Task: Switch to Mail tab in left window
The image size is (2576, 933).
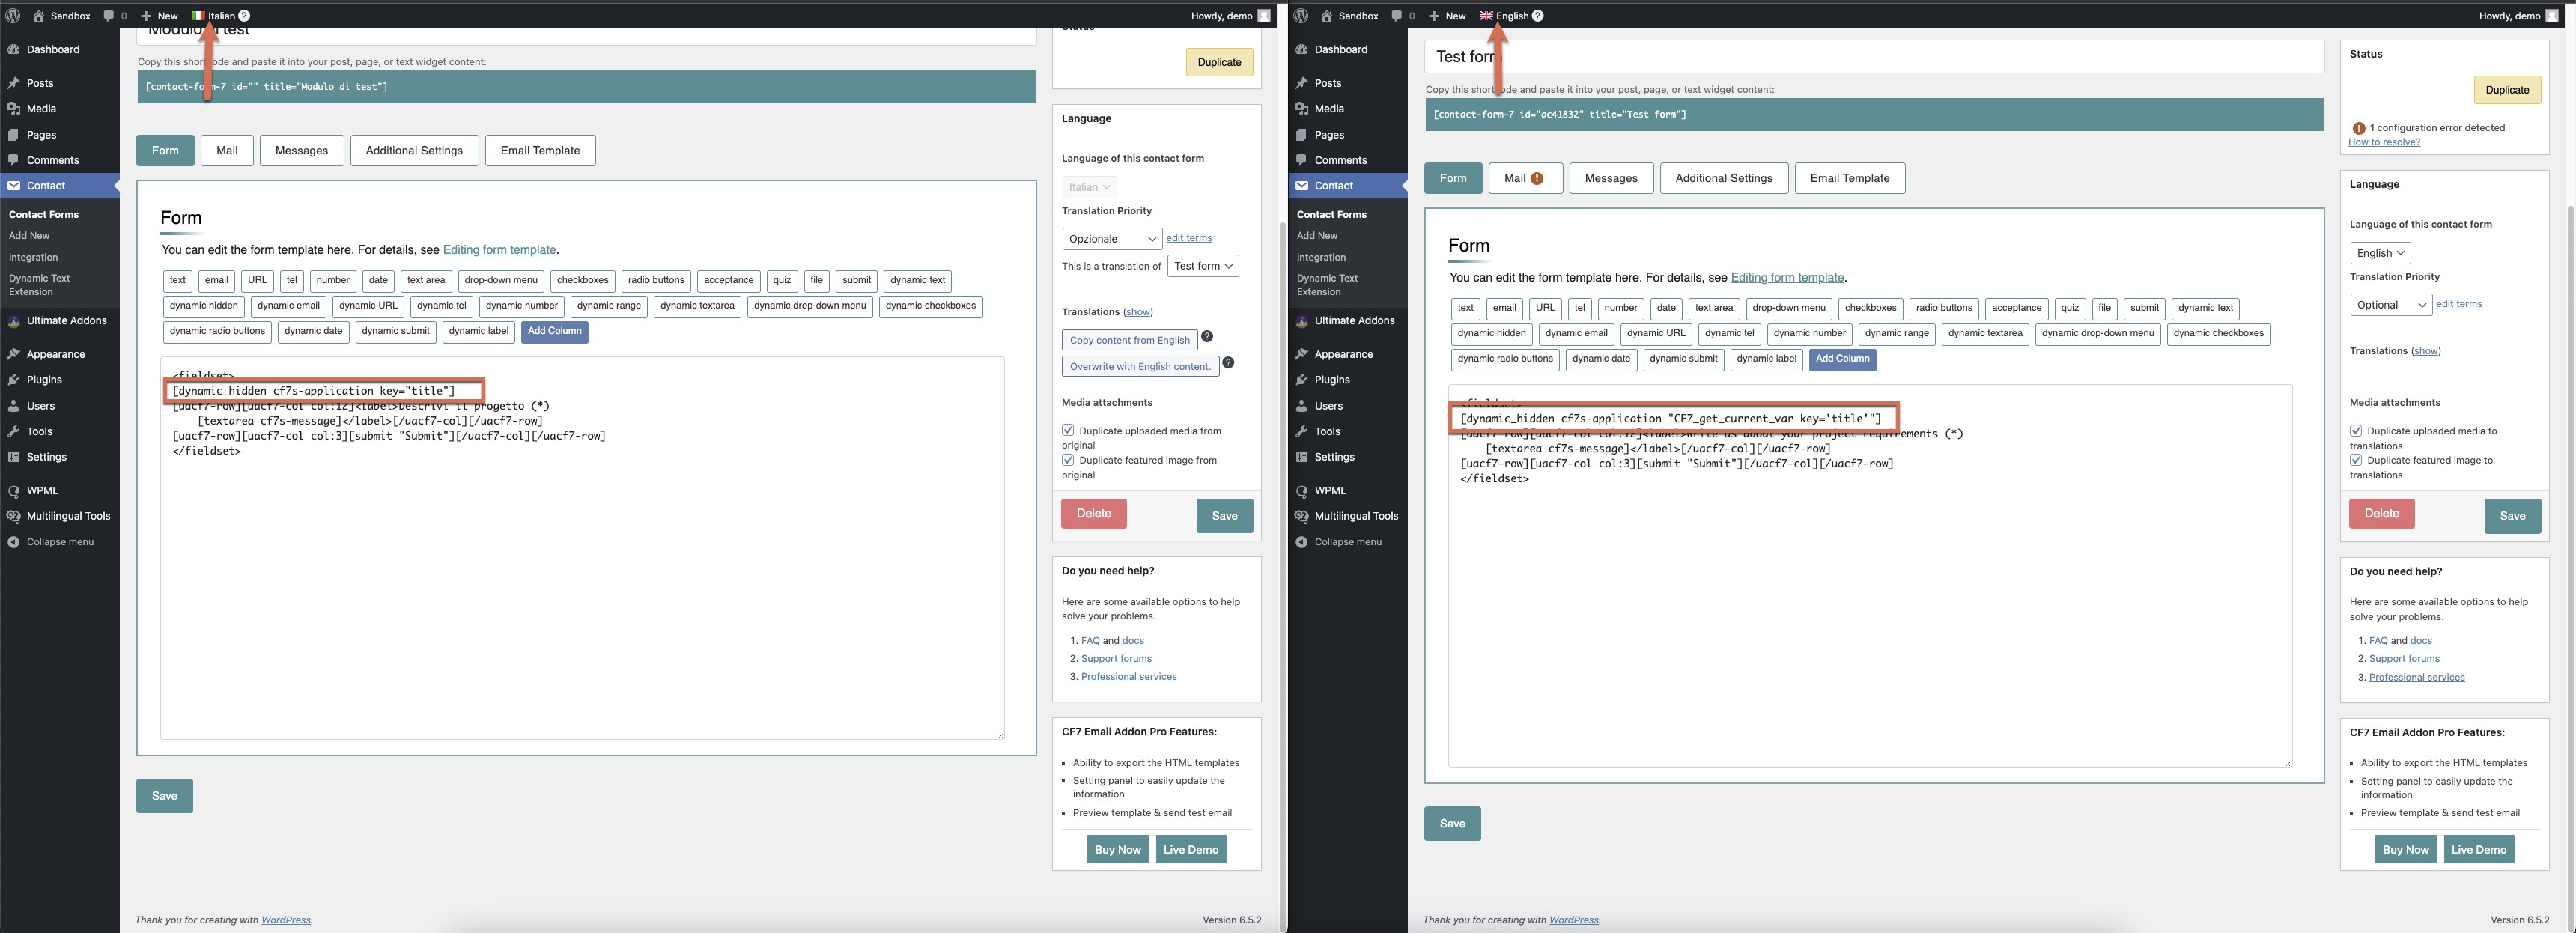Action: pos(227,150)
